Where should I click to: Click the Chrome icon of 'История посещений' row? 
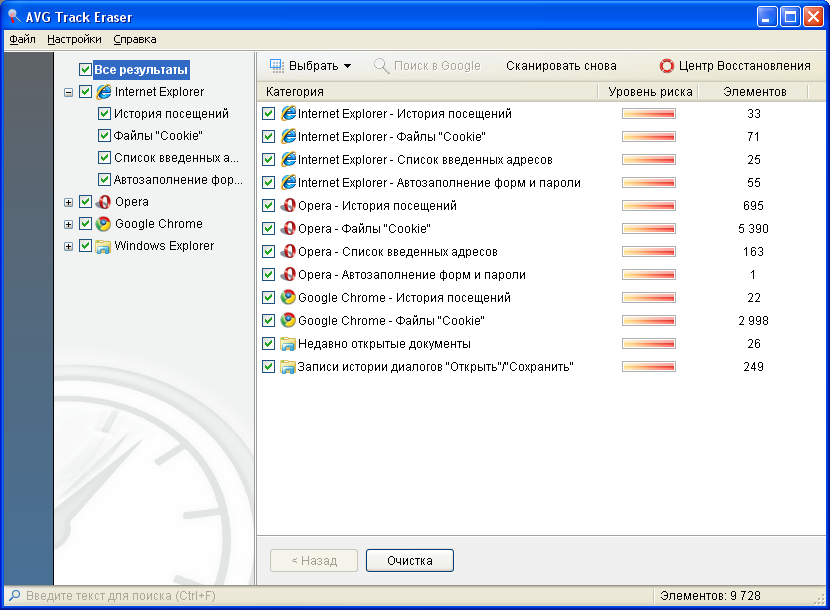pos(288,298)
